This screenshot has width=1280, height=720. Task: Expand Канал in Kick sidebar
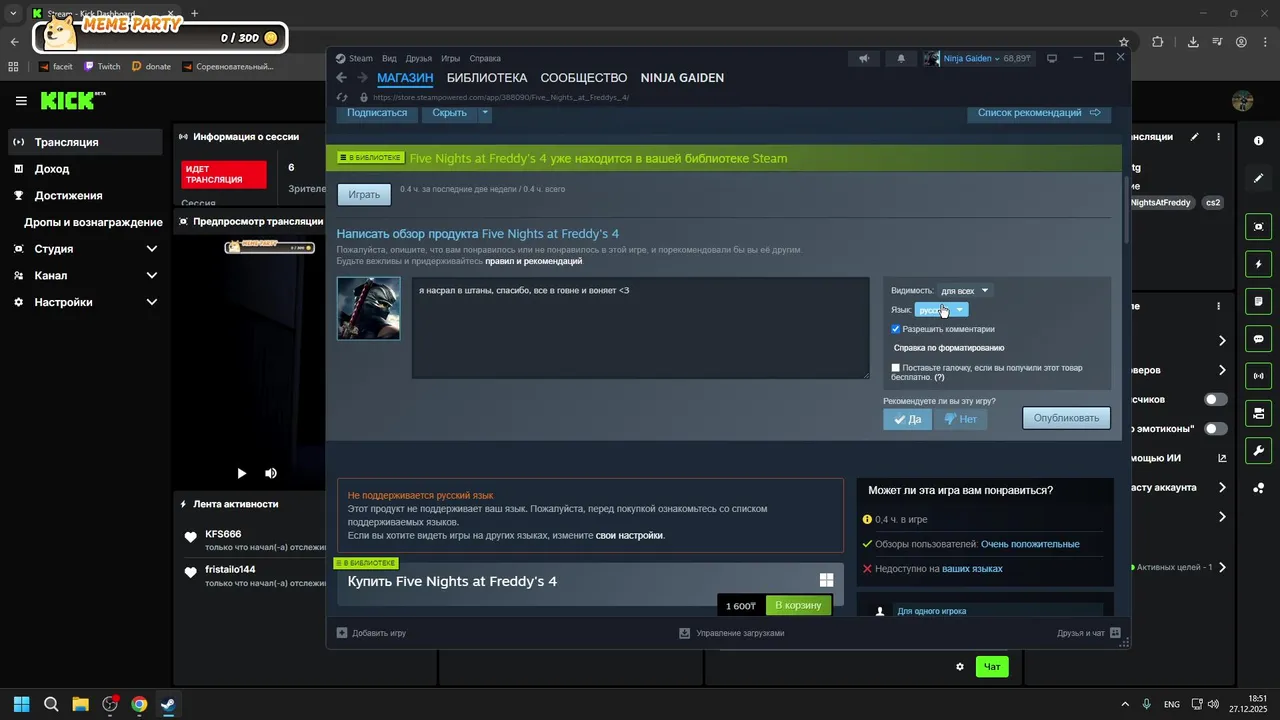coord(152,275)
